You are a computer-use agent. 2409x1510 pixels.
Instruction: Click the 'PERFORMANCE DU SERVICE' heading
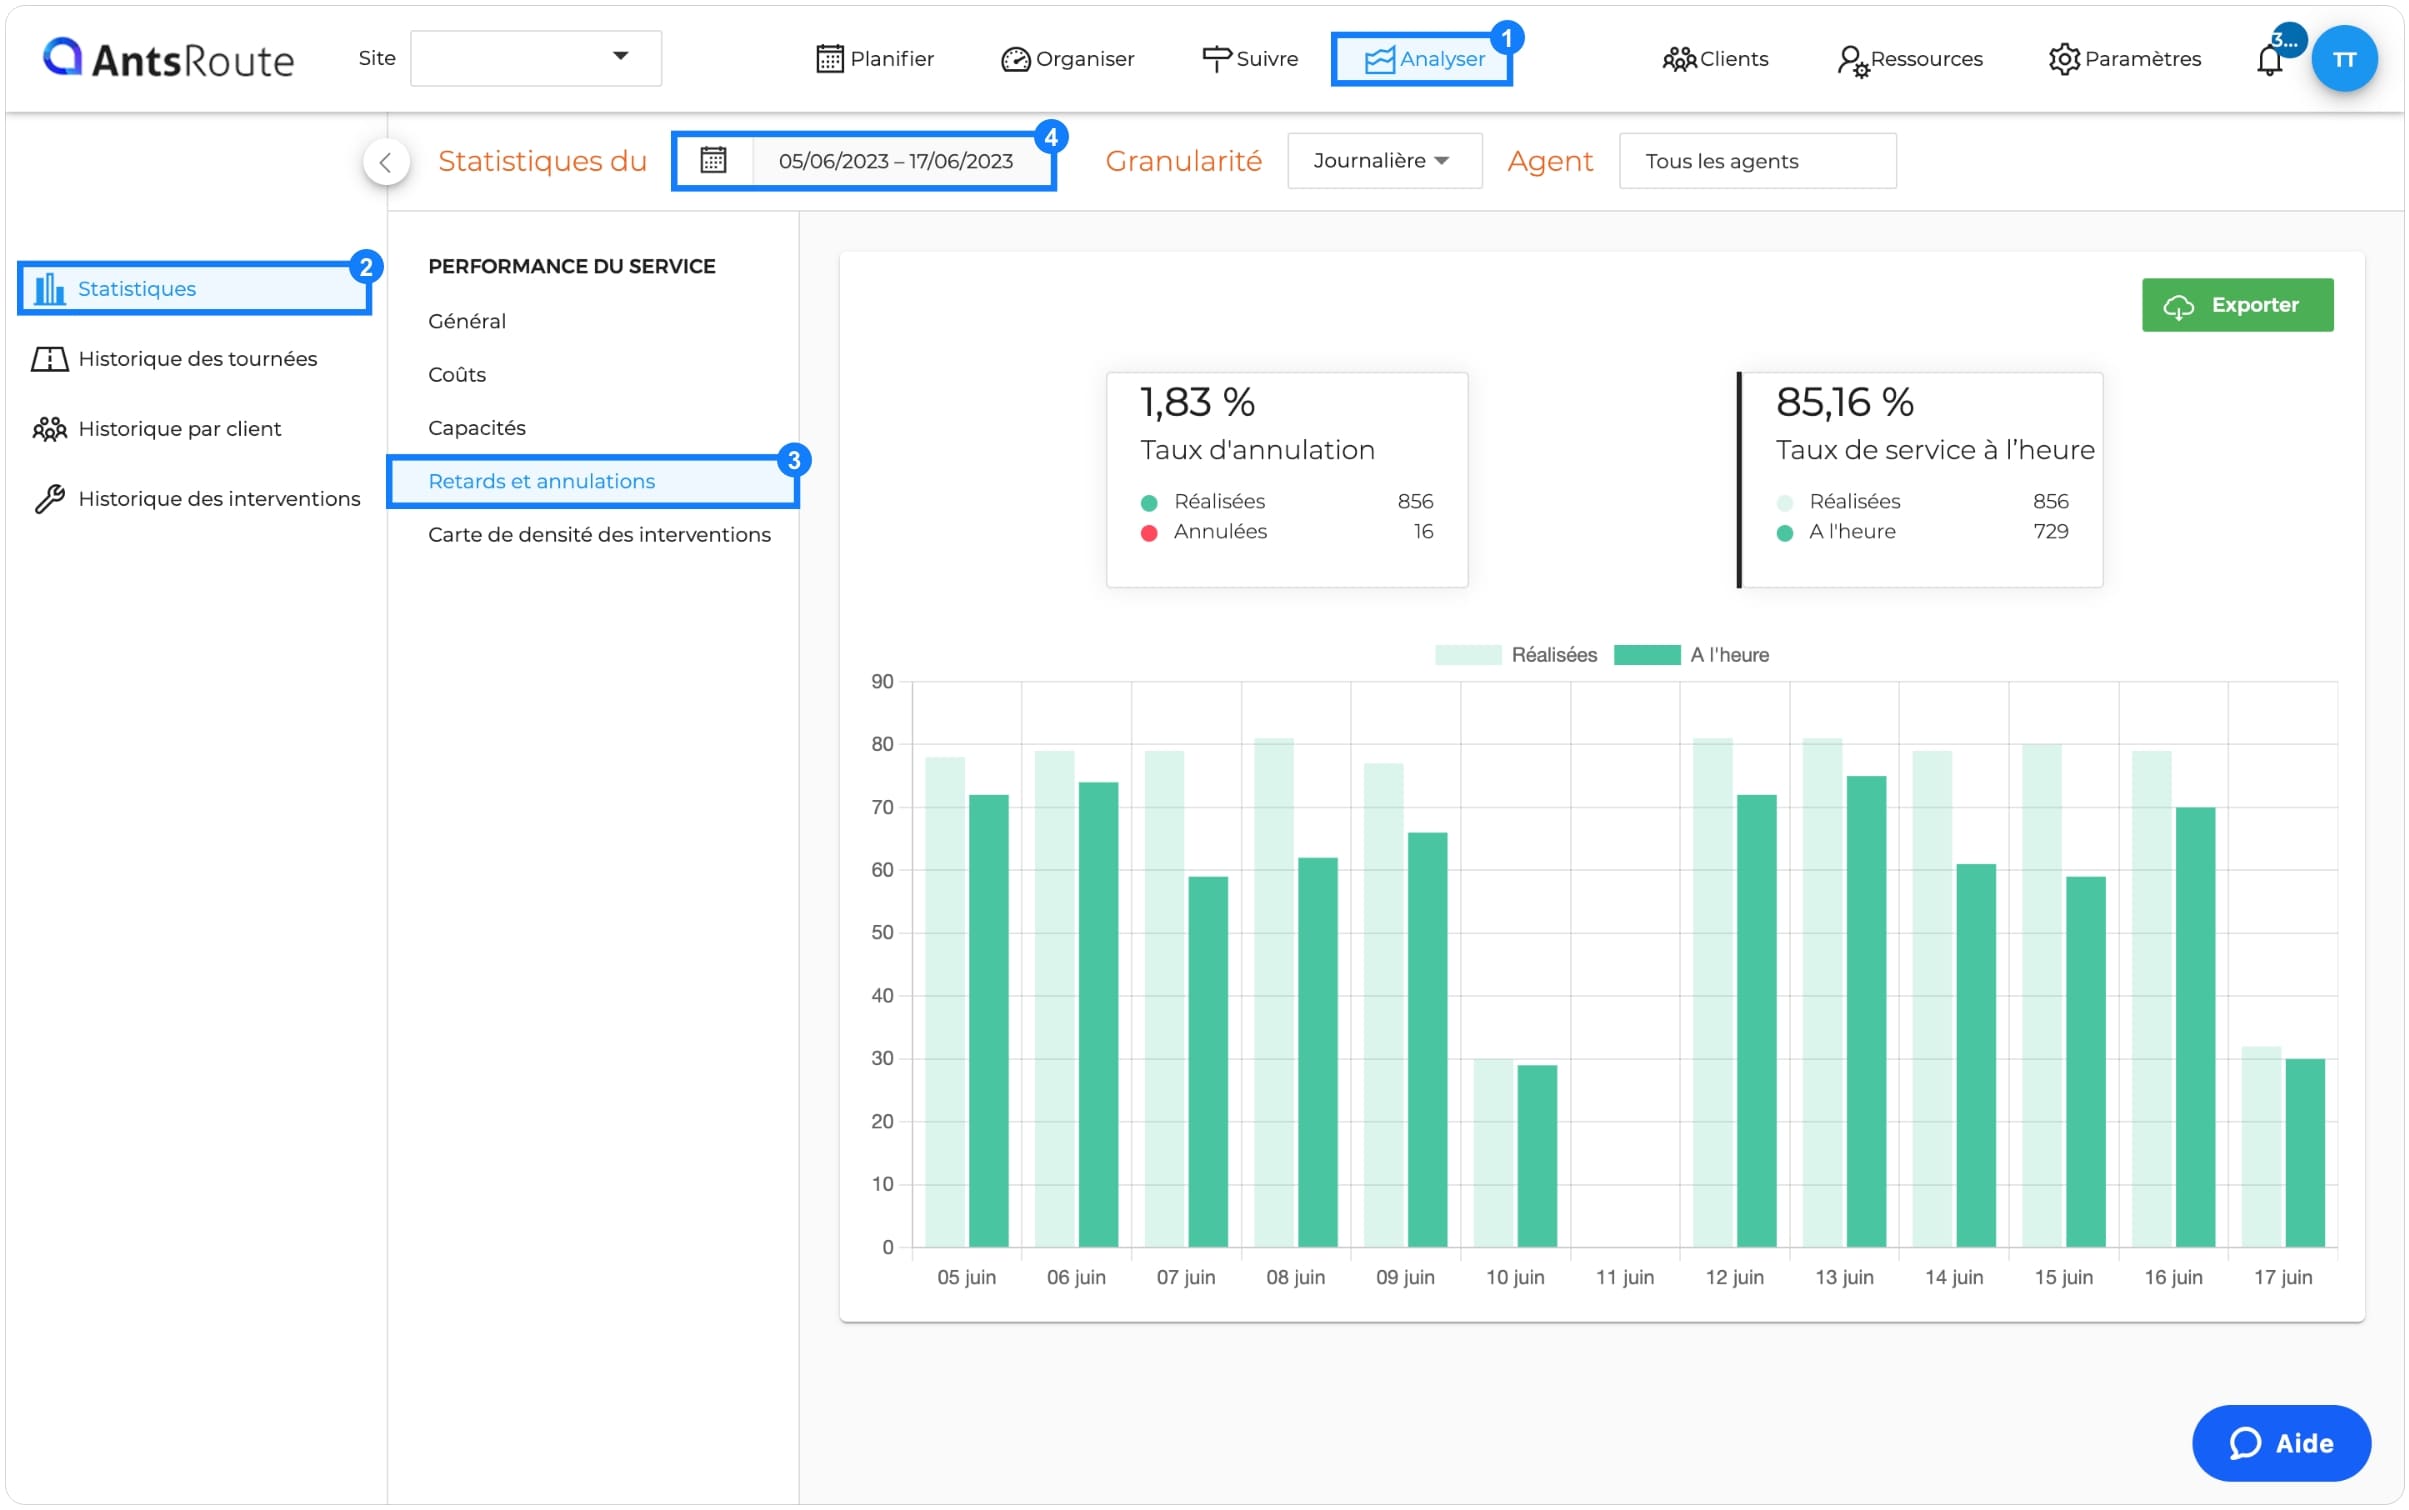click(x=572, y=266)
